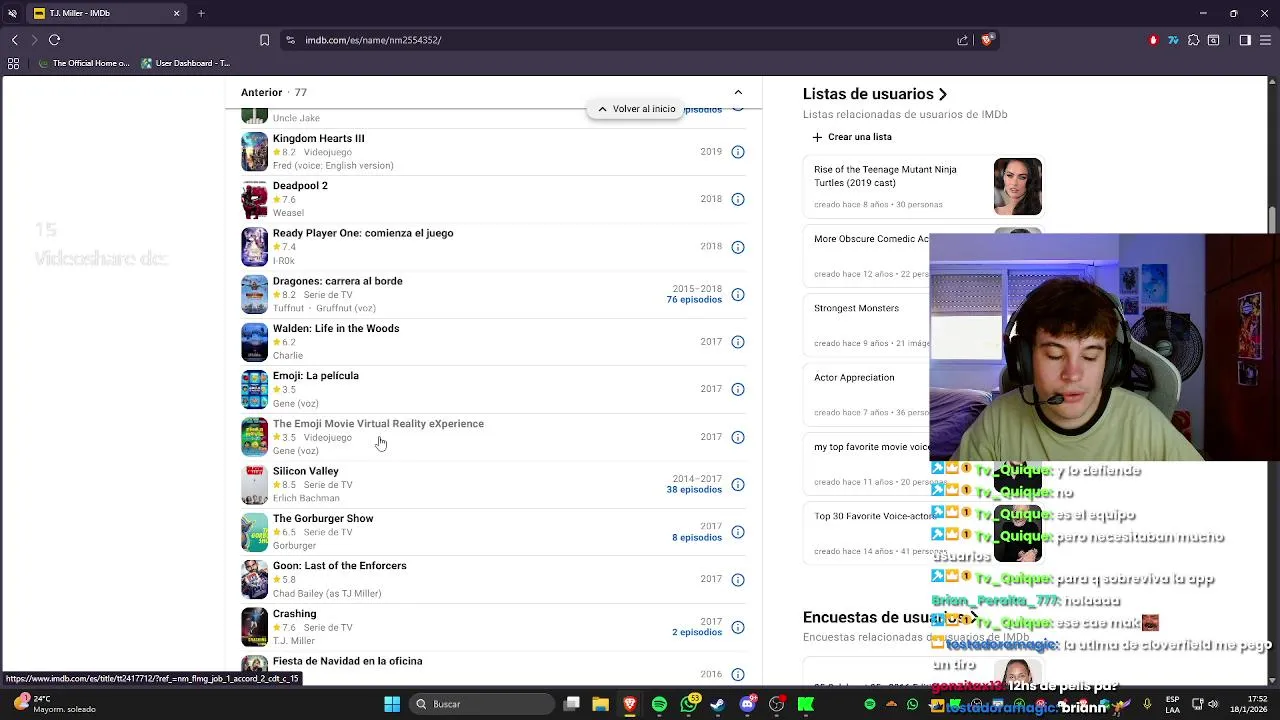Open info icon for Goon: Last of the Enforcers

click(738, 579)
